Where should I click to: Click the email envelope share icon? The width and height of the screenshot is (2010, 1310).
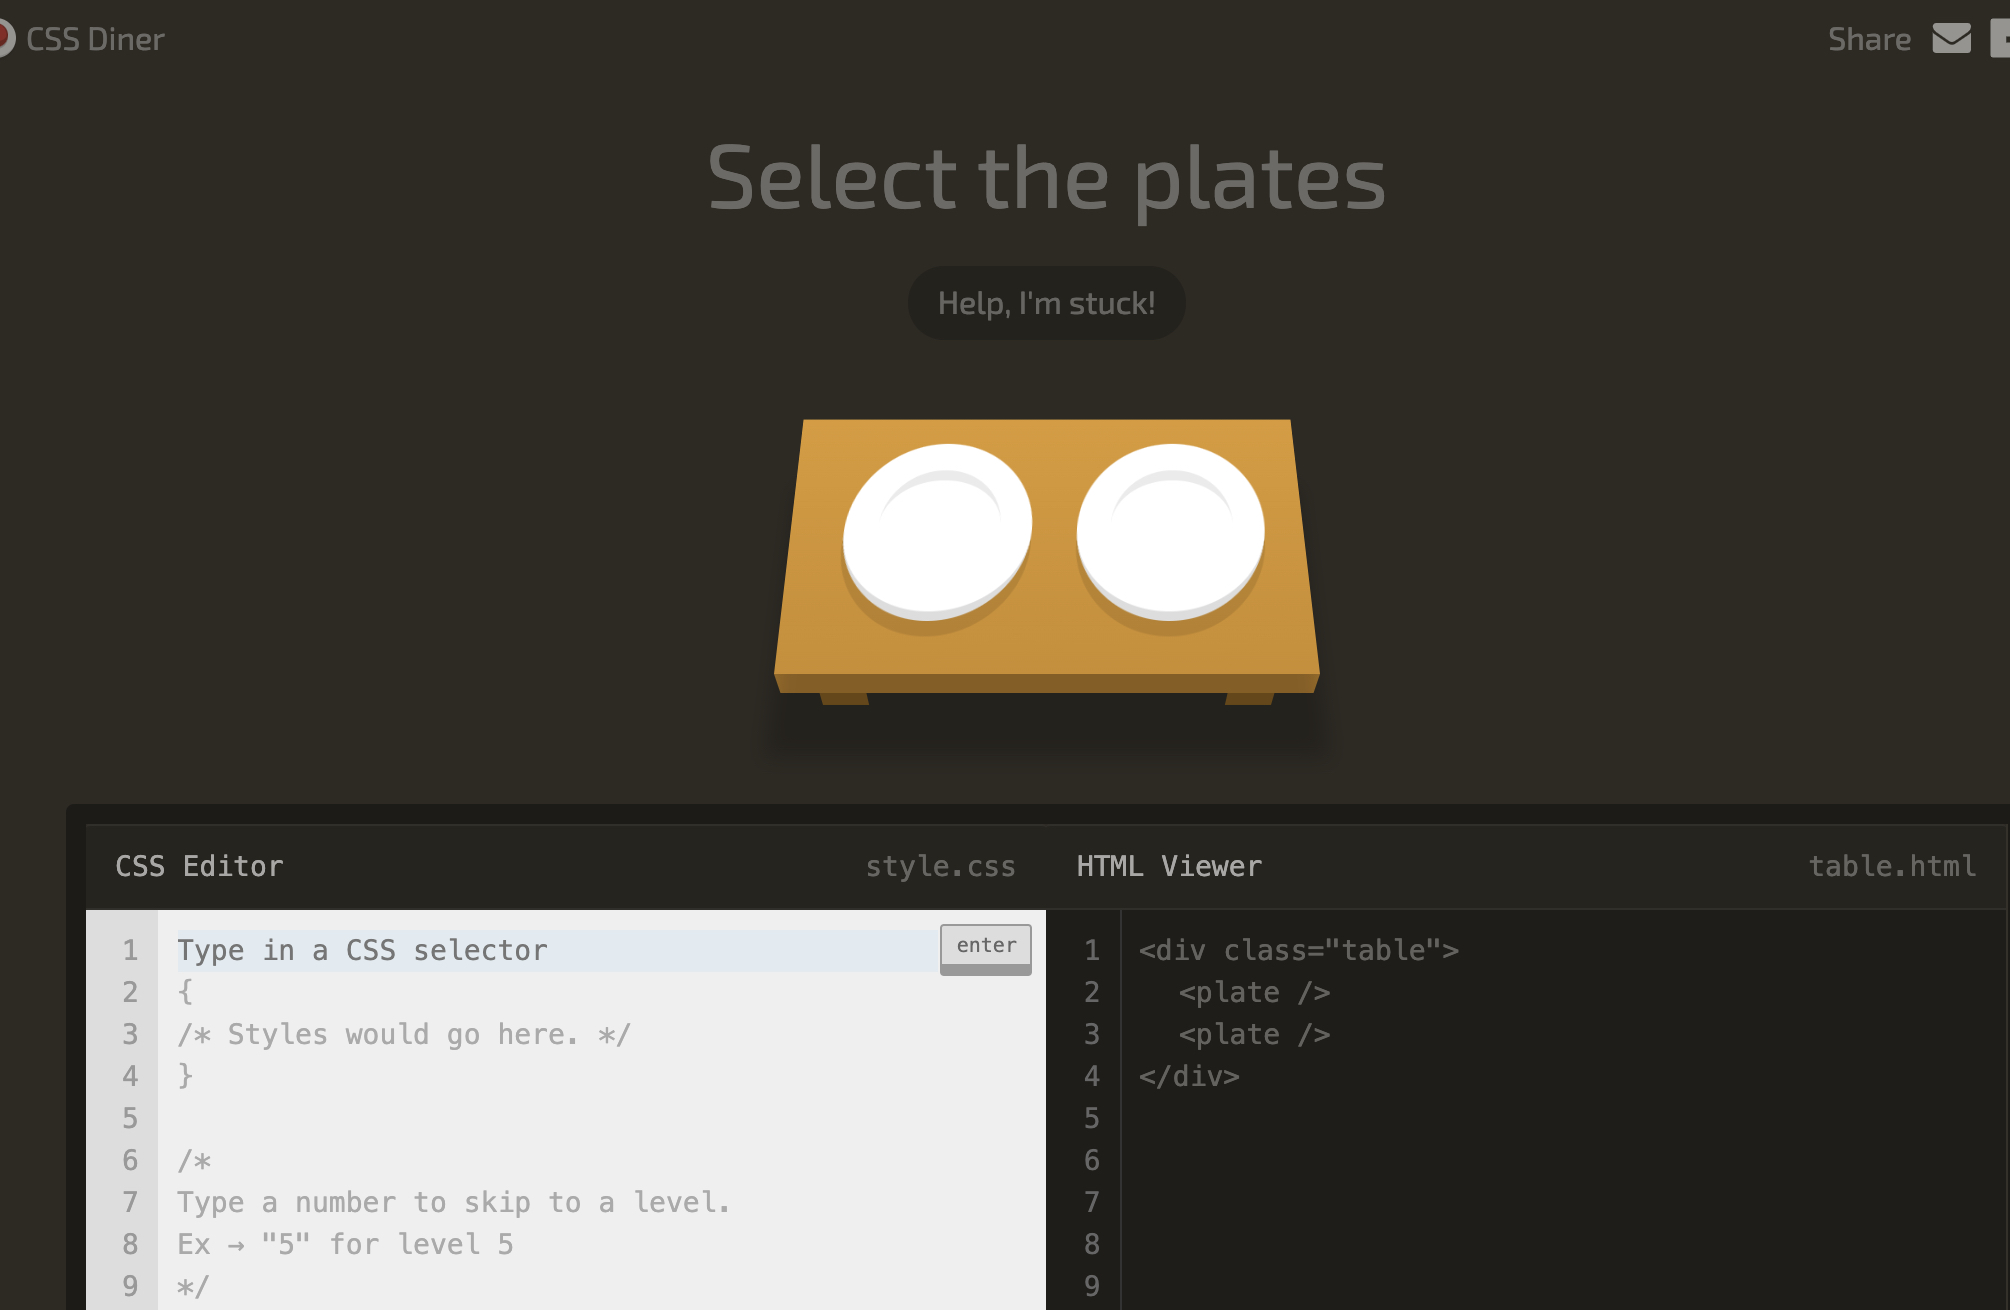tap(1951, 38)
